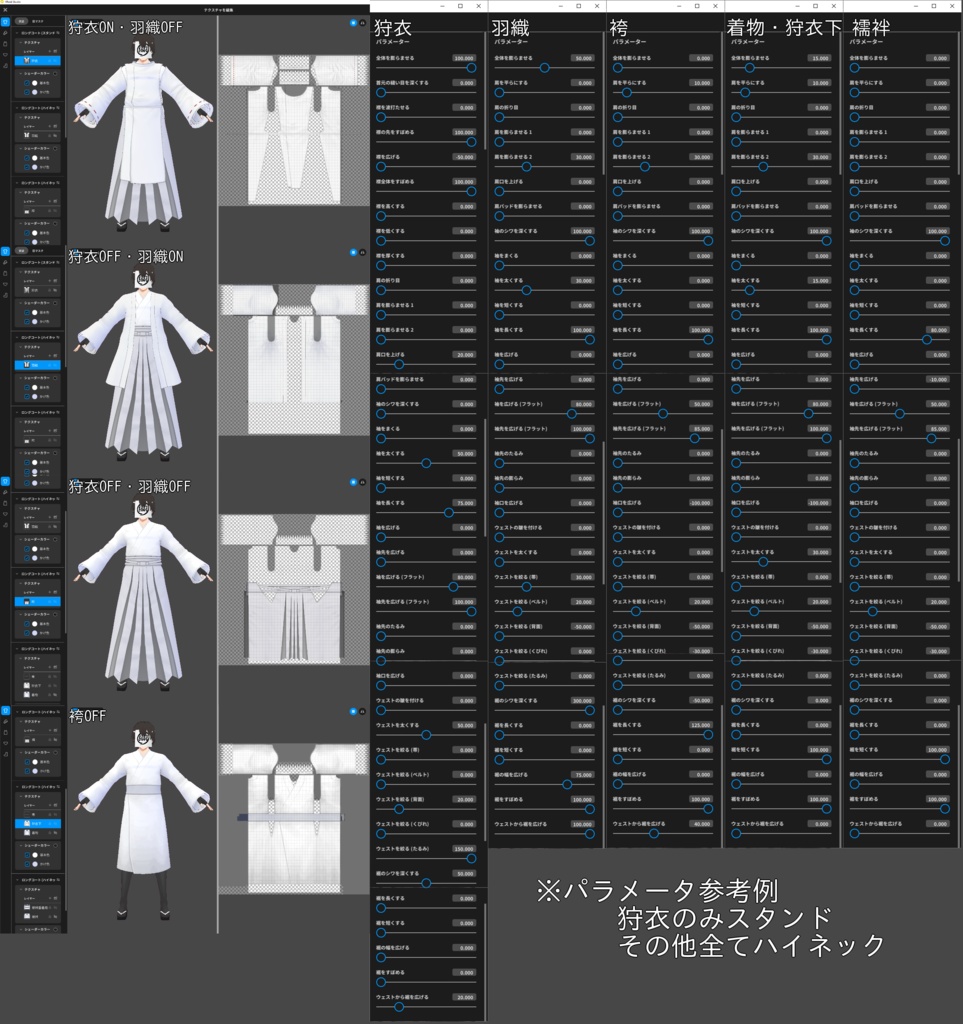
Task: Click the bottom sidebar icon in 狩衣ON・羽織OFF view
Action: coord(5,65)
